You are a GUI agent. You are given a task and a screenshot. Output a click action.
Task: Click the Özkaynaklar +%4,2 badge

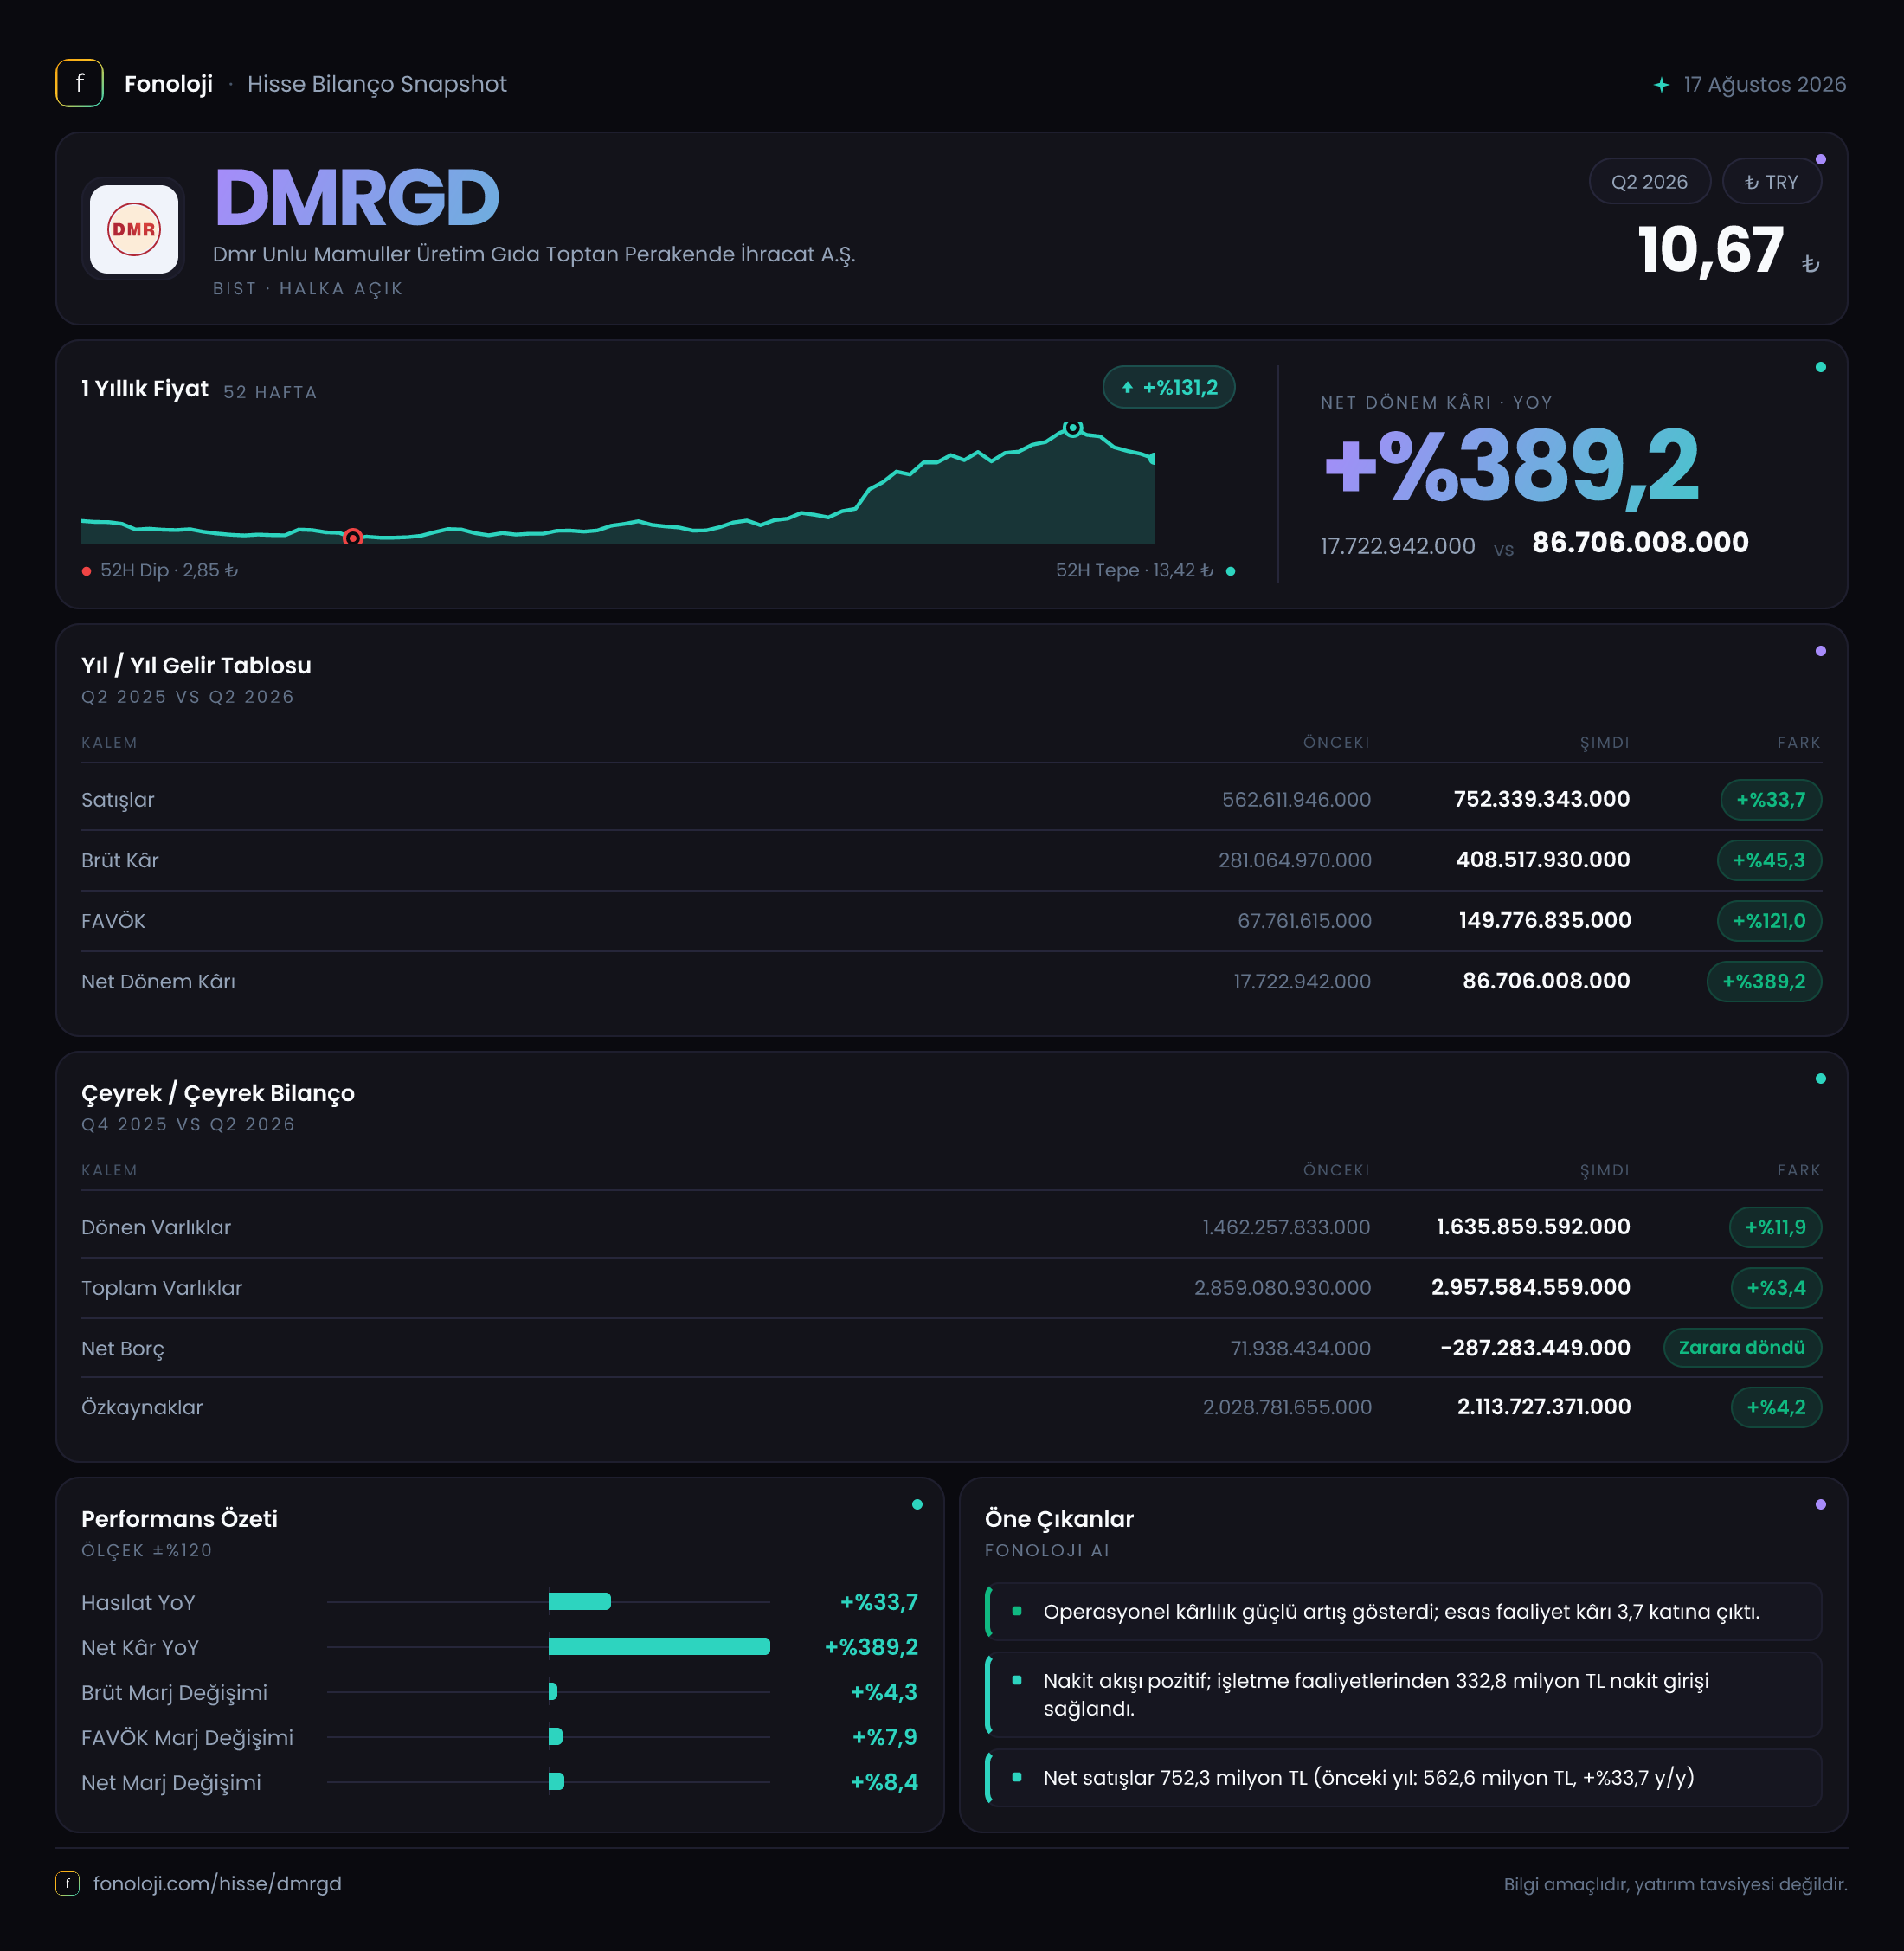click(x=1776, y=1408)
